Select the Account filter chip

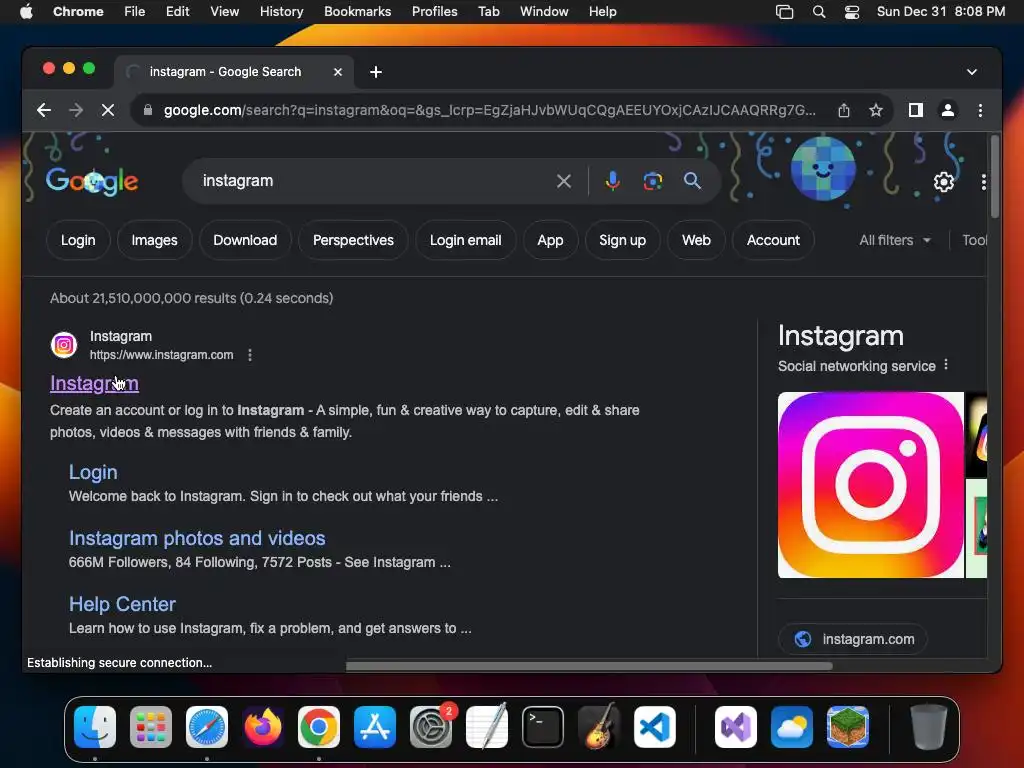pyautogui.click(x=773, y=240)
